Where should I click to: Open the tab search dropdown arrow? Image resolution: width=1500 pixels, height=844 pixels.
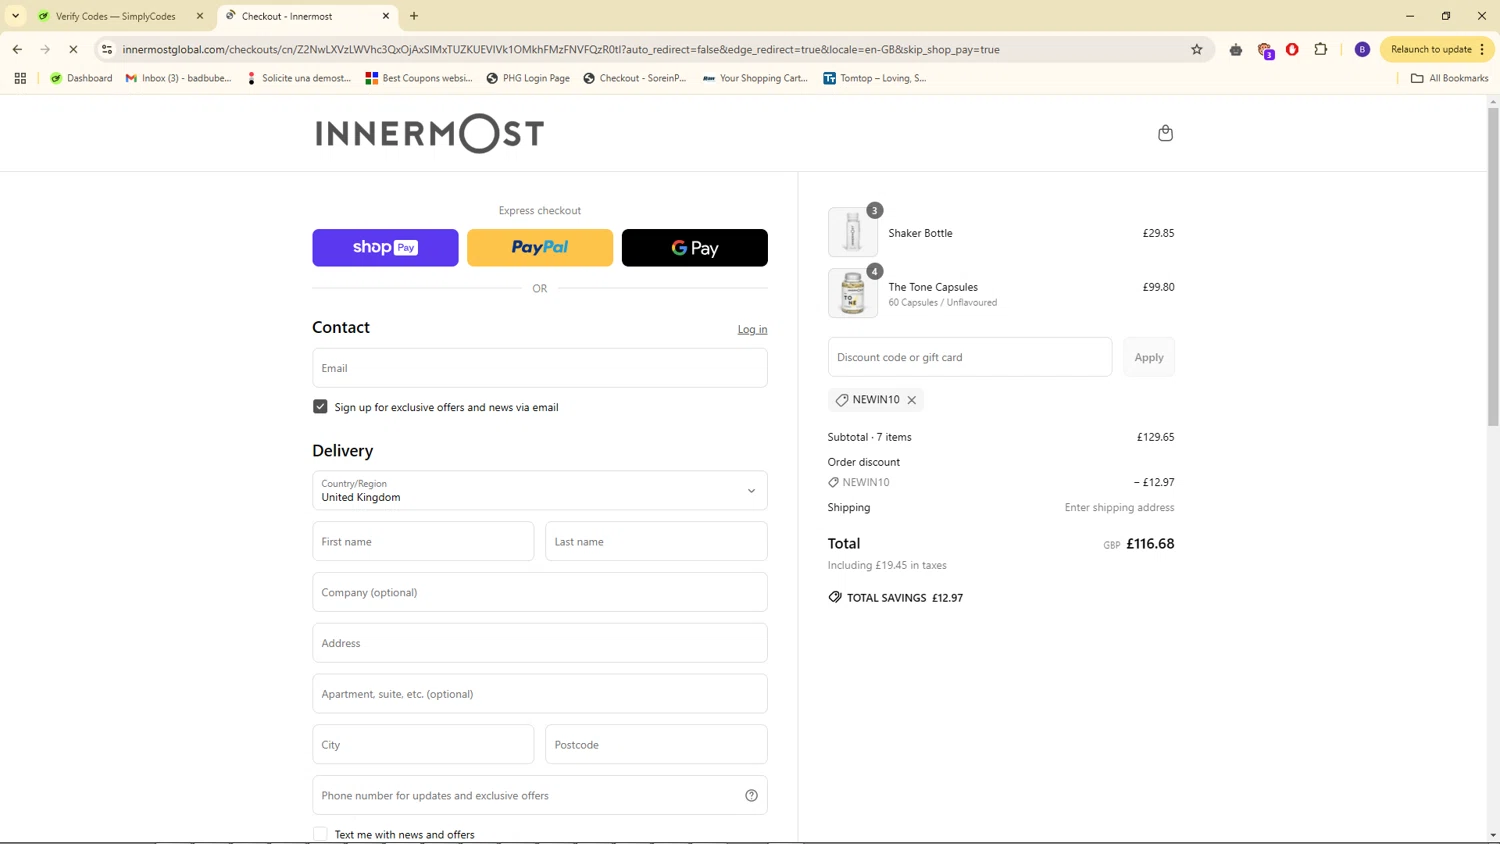(x=15, y=16)
